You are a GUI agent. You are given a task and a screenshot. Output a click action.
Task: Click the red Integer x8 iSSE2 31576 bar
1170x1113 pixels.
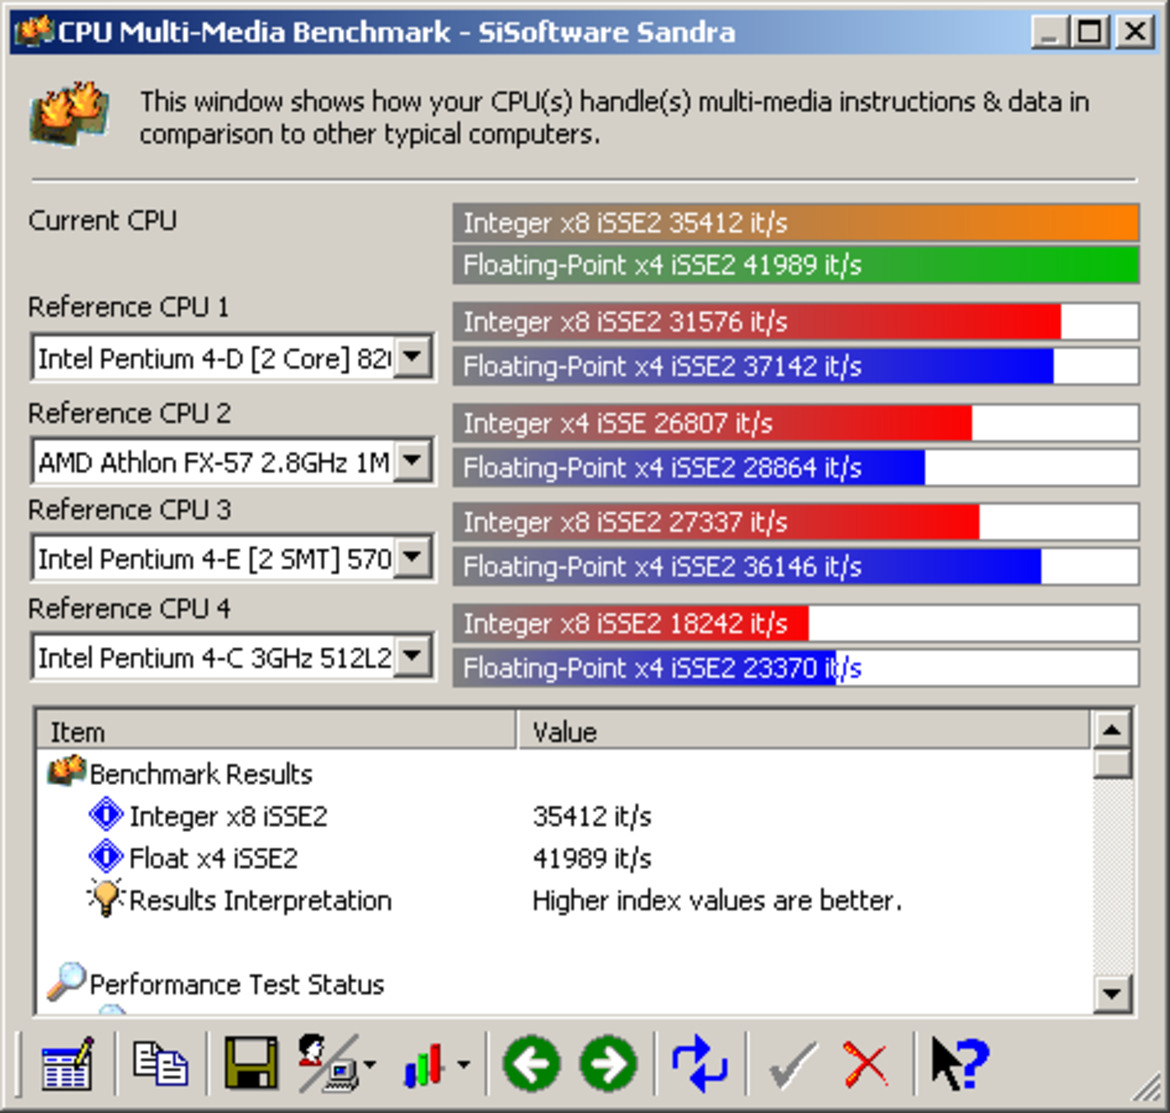(x=795, y=322)
